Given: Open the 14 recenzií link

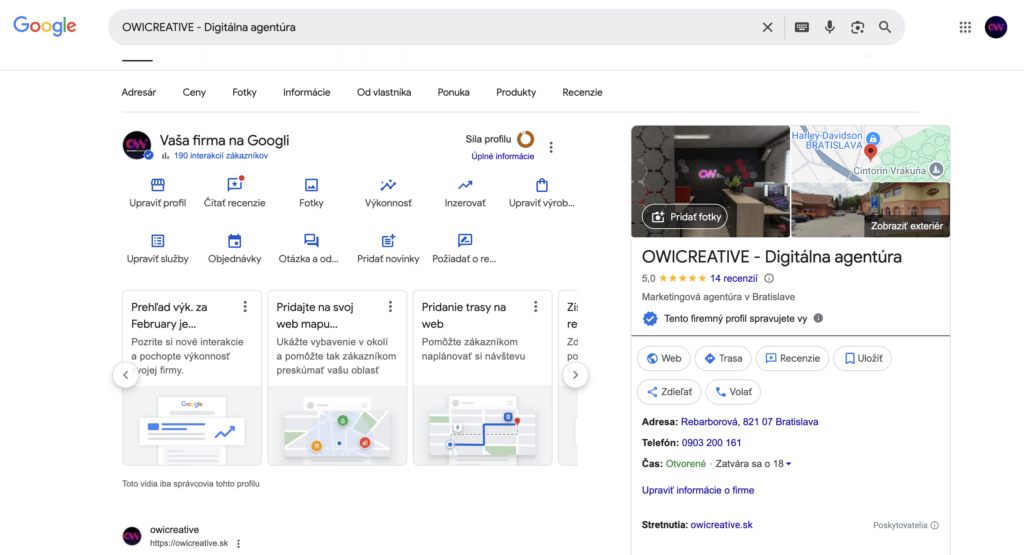Looking at the screenshot, I should (734, 279).
